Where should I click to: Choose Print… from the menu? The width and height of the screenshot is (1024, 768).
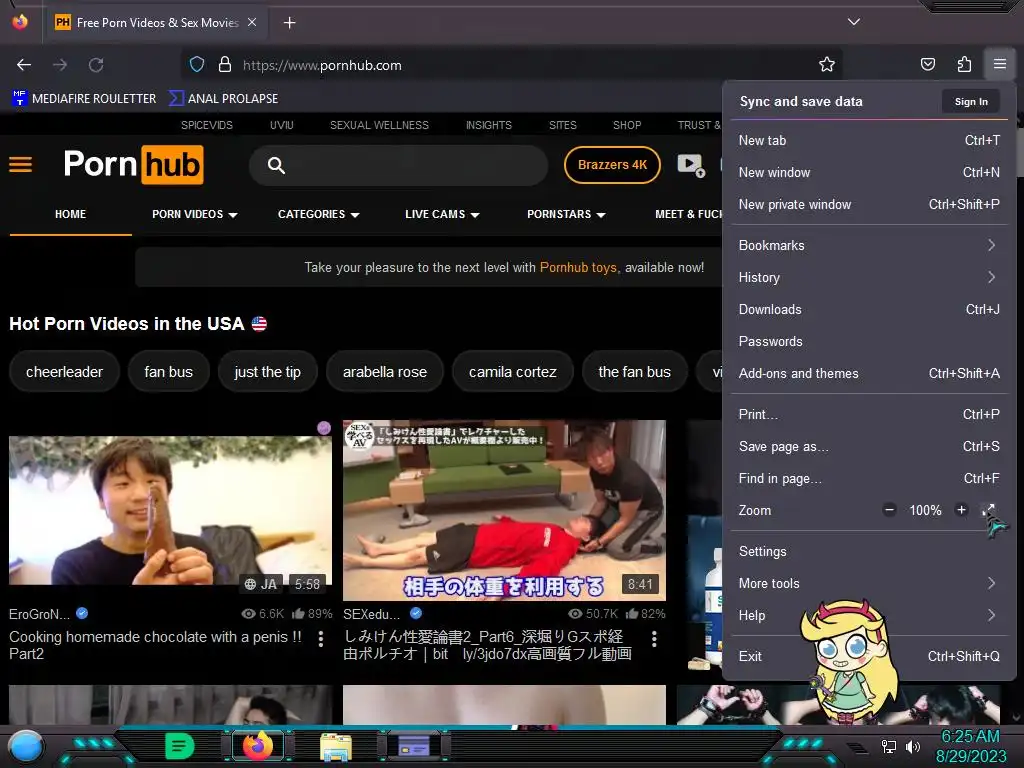869,415
